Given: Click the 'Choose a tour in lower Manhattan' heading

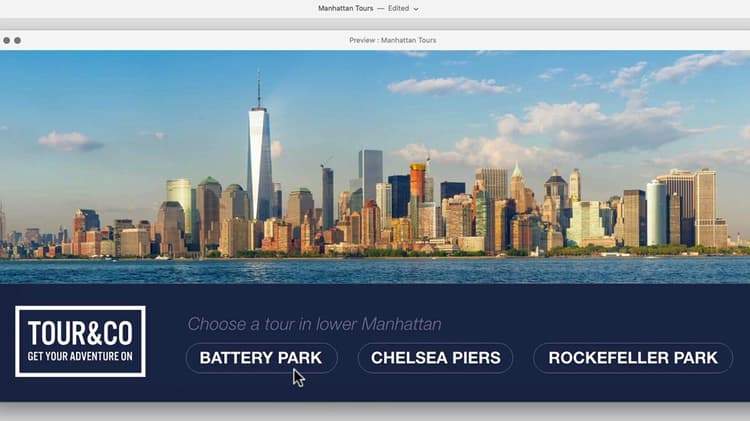Looking at the screenshot, I should 314,324.
